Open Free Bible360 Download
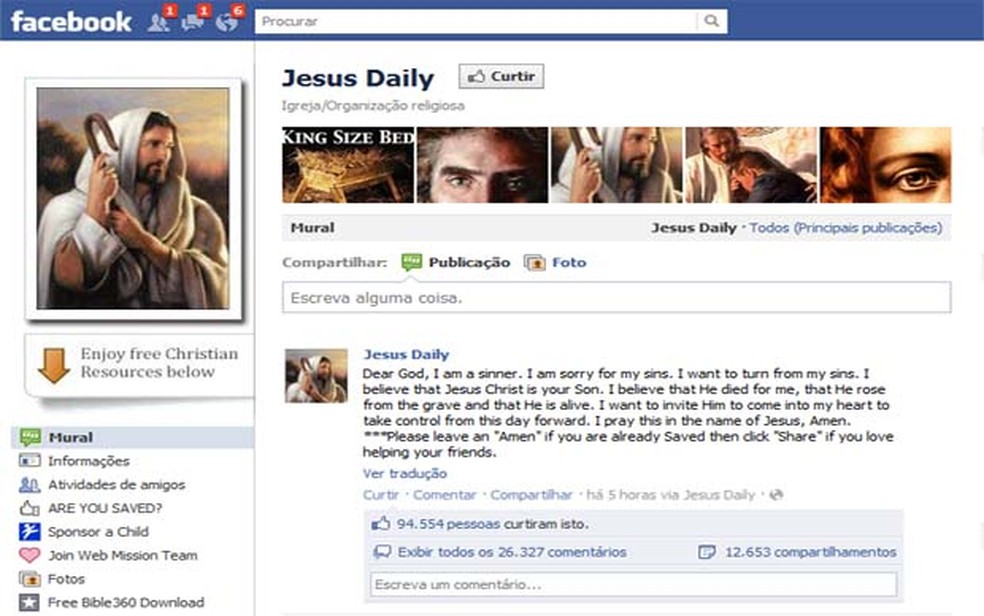 [x=126, y=602]
